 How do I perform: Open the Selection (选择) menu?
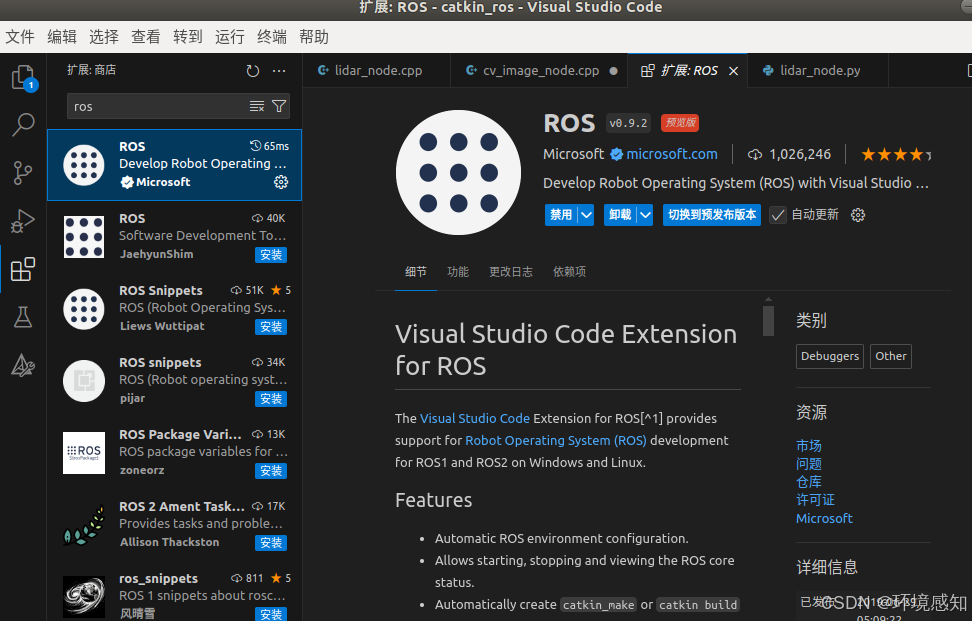coord(104,37)
